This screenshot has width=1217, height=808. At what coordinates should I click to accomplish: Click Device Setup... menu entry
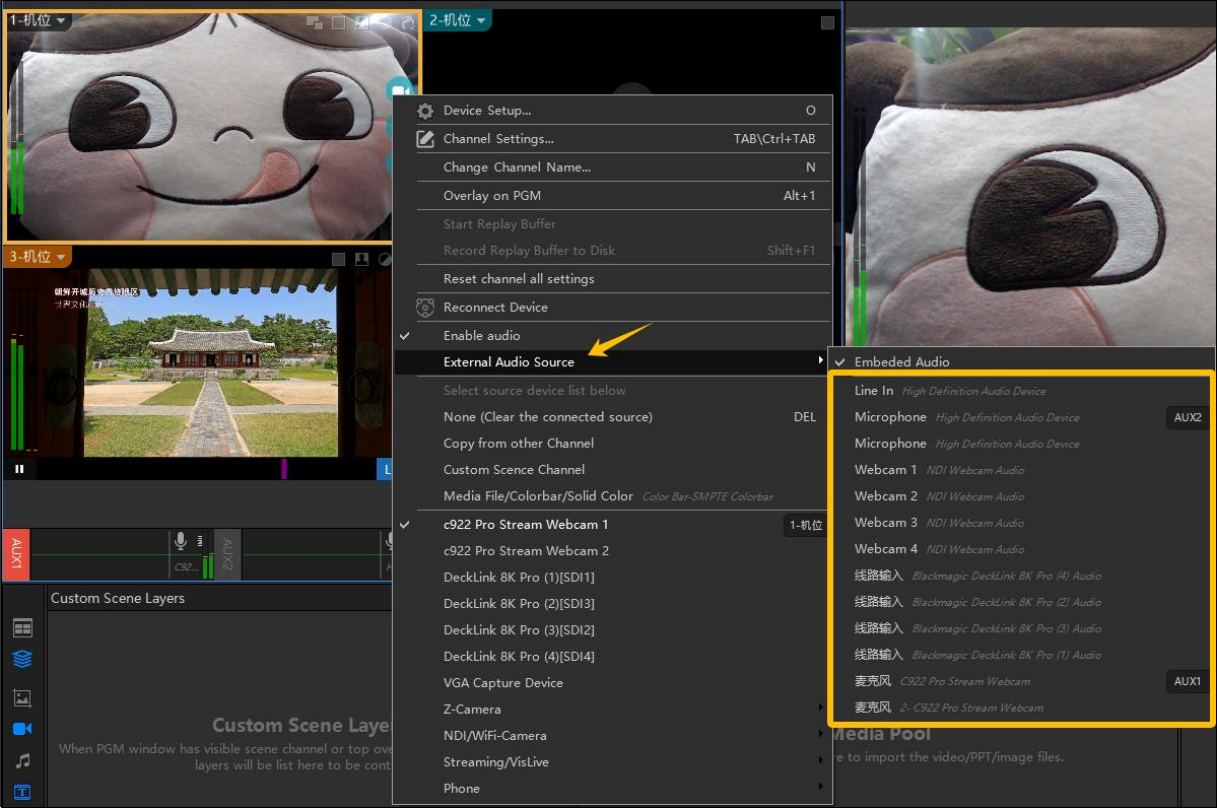tap(487, 111)
